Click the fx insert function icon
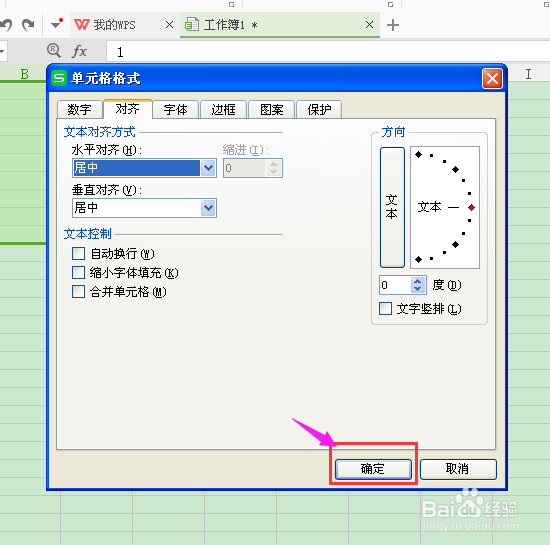550x545 pixels. pos(80,51)
